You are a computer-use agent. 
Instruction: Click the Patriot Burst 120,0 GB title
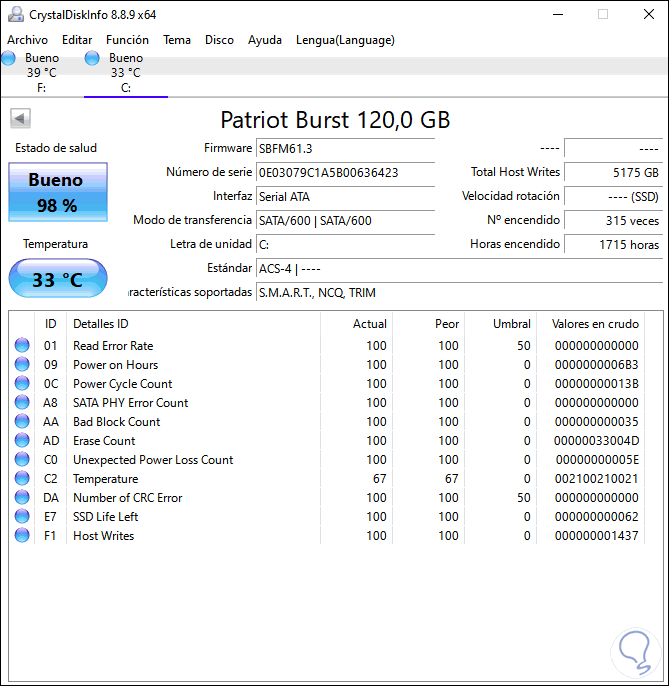(x=335, y=119)
